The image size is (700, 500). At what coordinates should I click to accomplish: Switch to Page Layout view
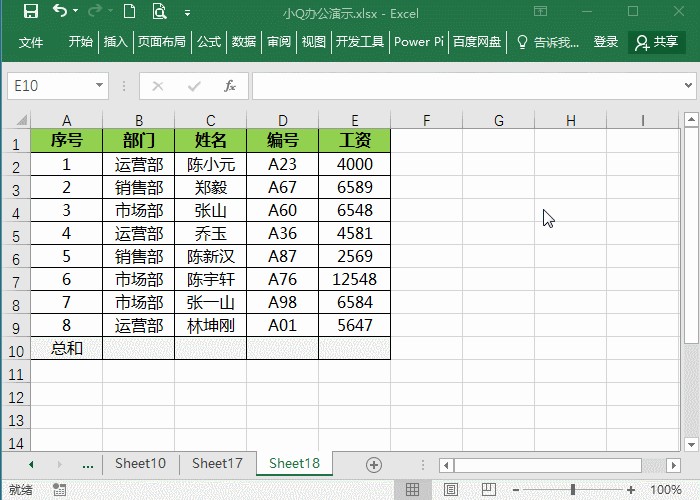(x=449, y=490)
